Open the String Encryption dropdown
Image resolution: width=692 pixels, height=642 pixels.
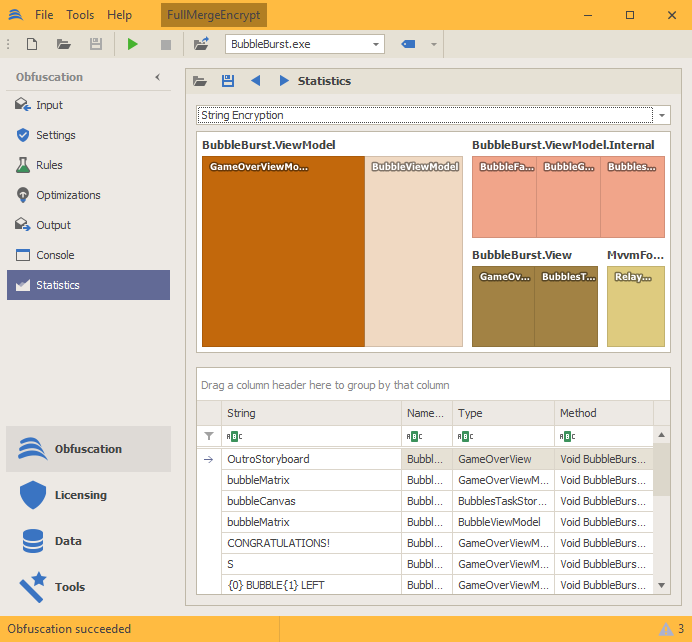coord(661,115)
